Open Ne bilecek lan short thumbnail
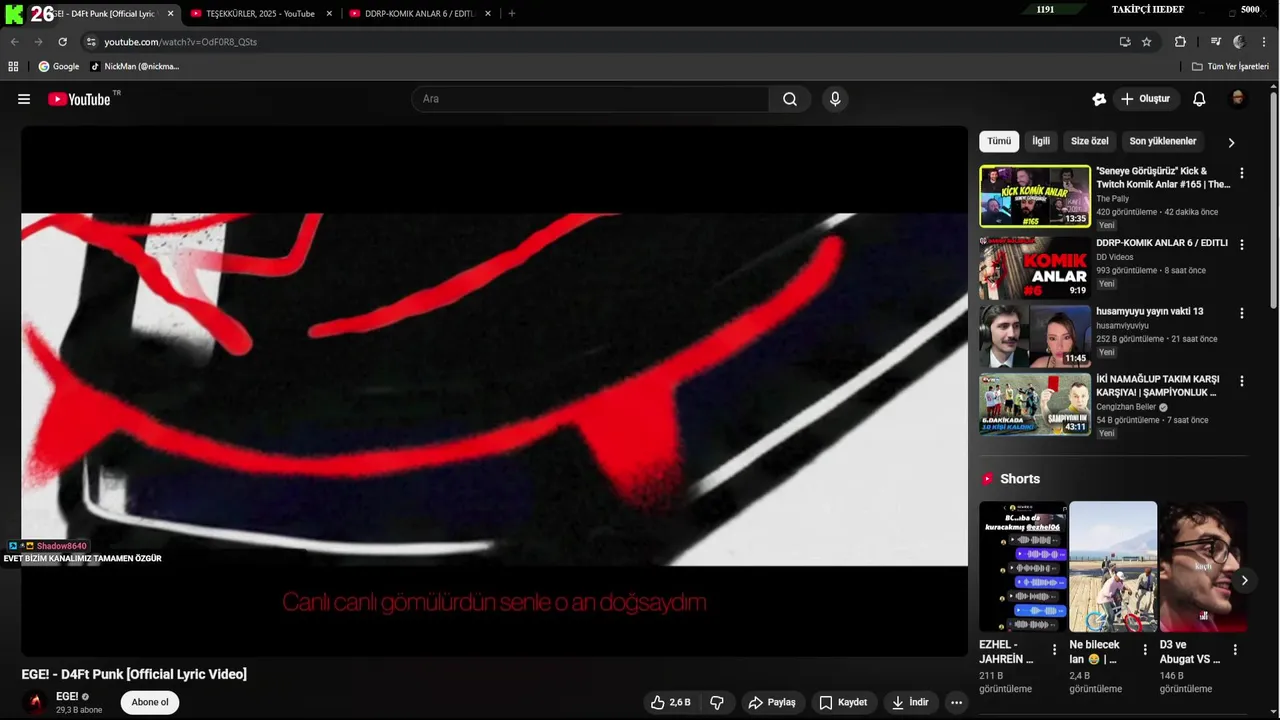The image size is (1280, 720). [1113, 566]
